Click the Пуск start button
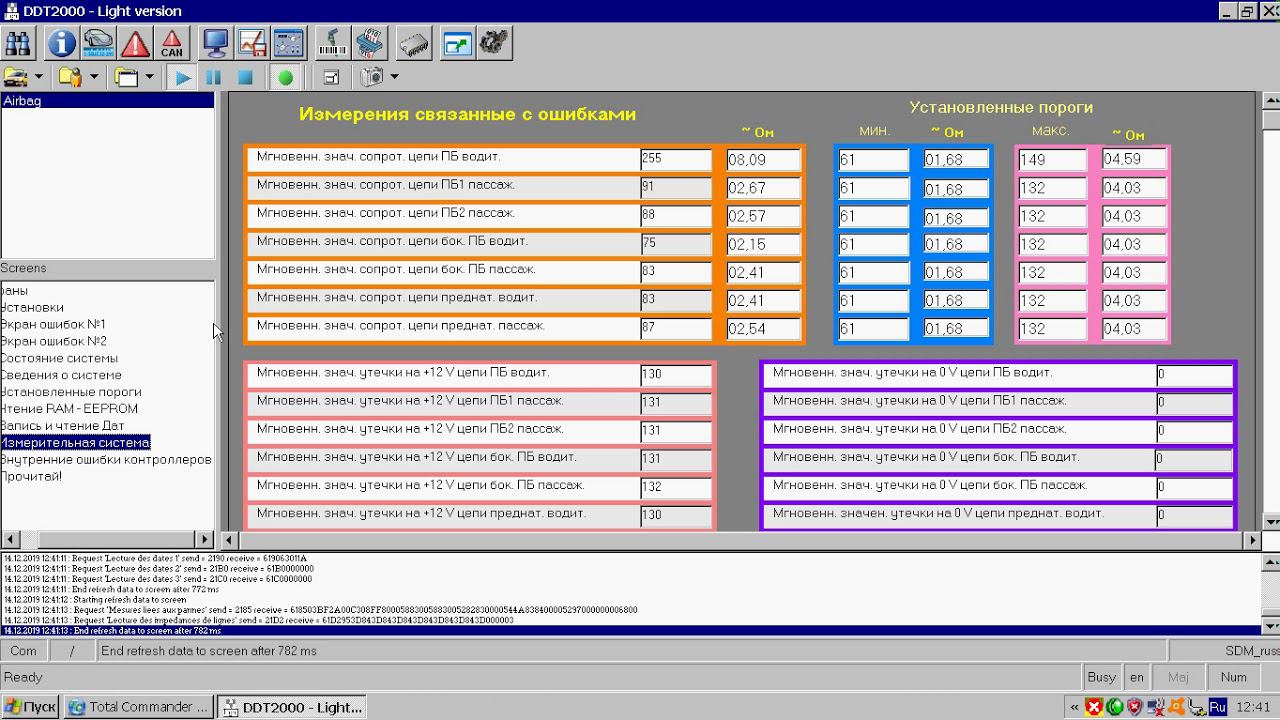Screen dimensions: 1280x720 [x=30, y=707]
